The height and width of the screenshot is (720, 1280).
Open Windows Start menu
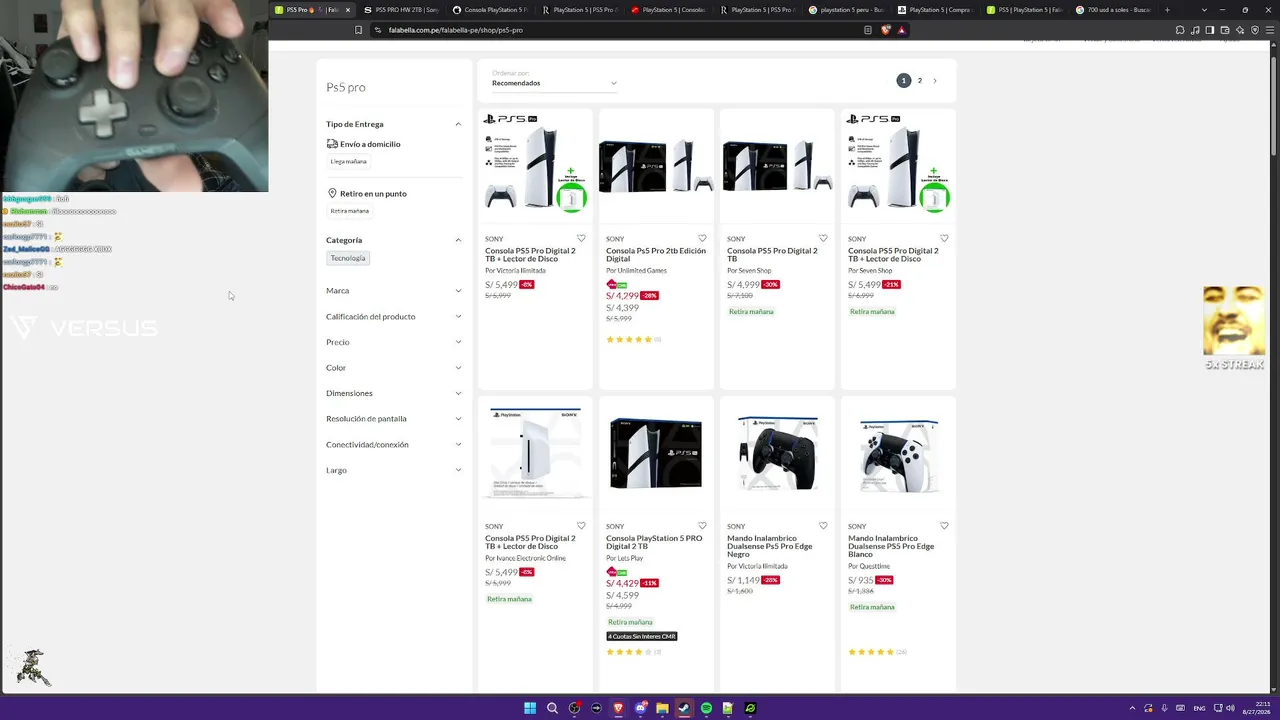(x=530, y=708)
